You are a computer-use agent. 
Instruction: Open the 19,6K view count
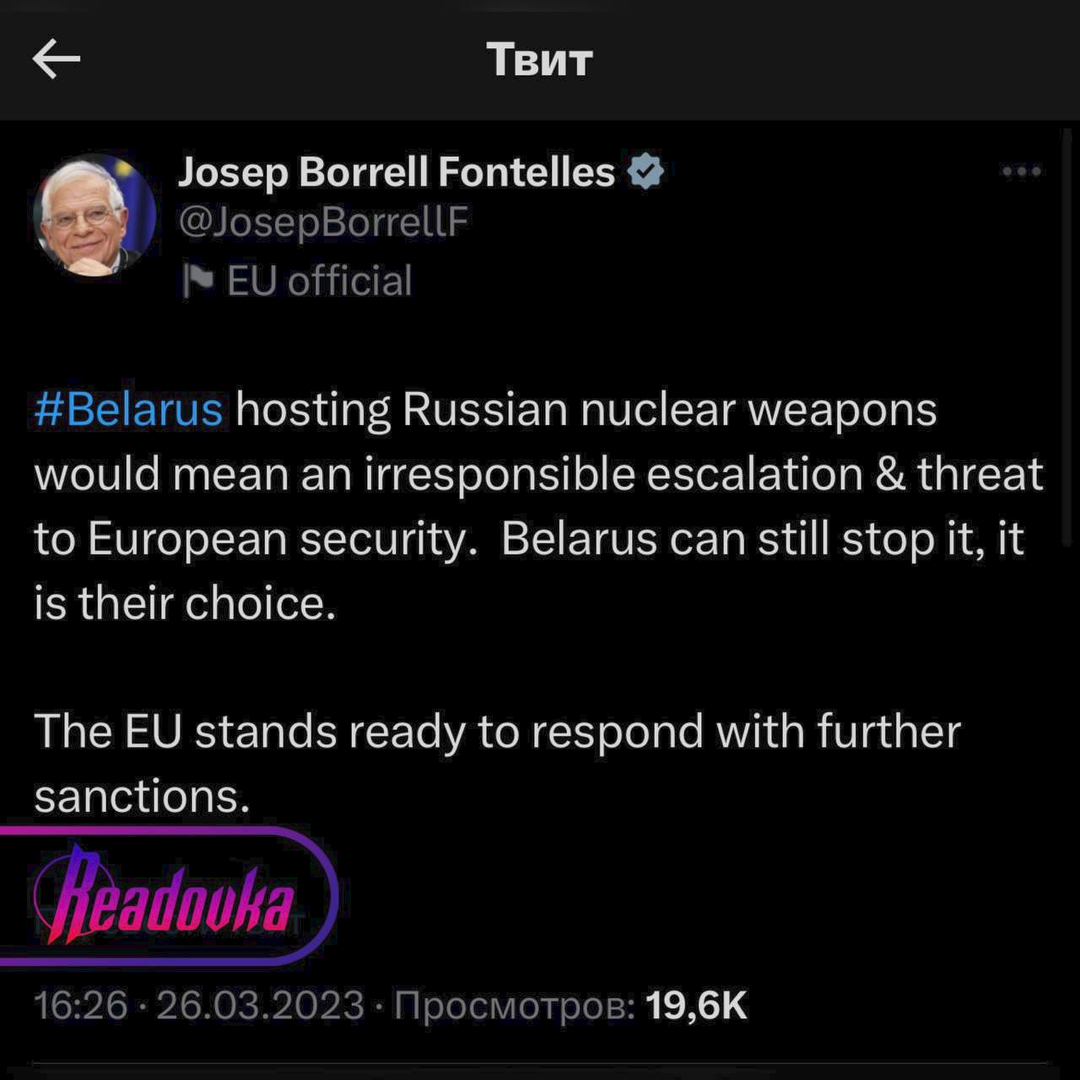point(697,1005)
